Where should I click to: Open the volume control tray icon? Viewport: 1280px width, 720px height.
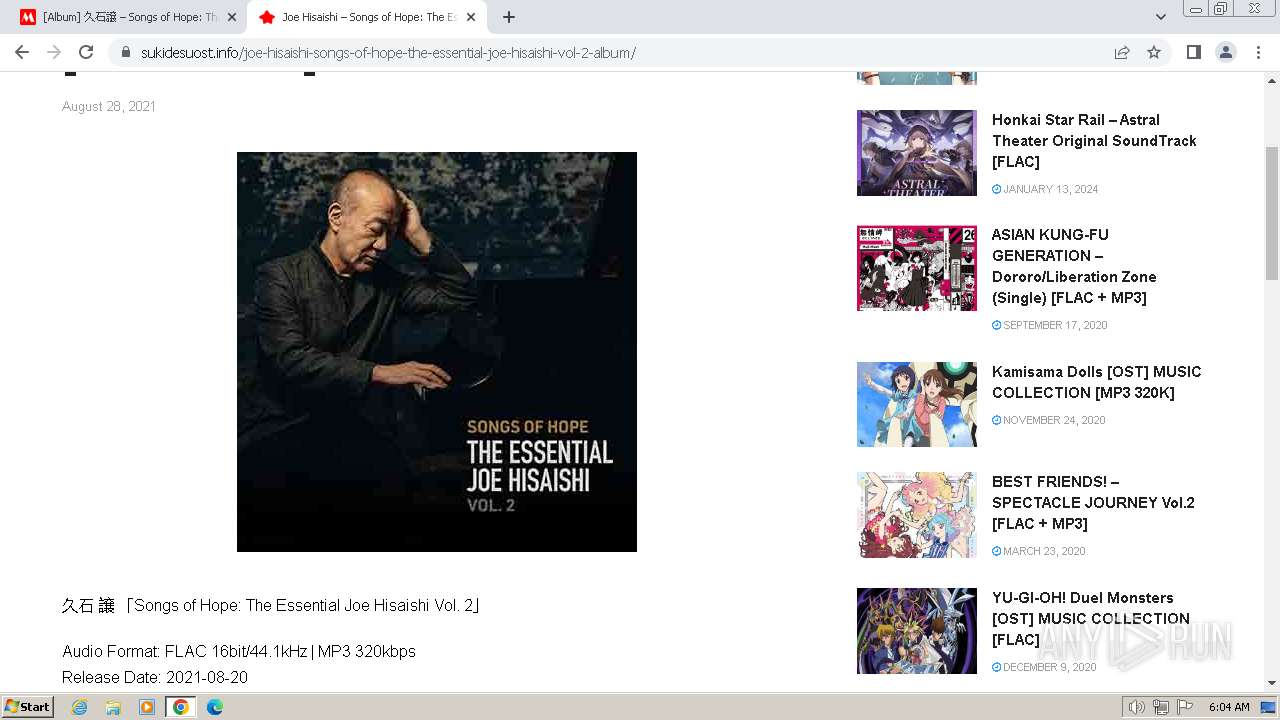click(x=1137, y=707)
